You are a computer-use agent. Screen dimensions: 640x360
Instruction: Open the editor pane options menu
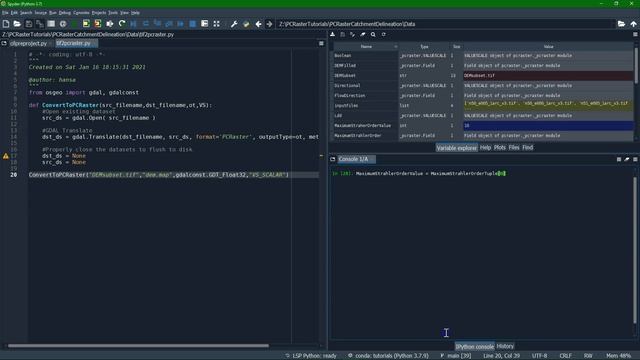pyautogui.click(x=321, y=43)
